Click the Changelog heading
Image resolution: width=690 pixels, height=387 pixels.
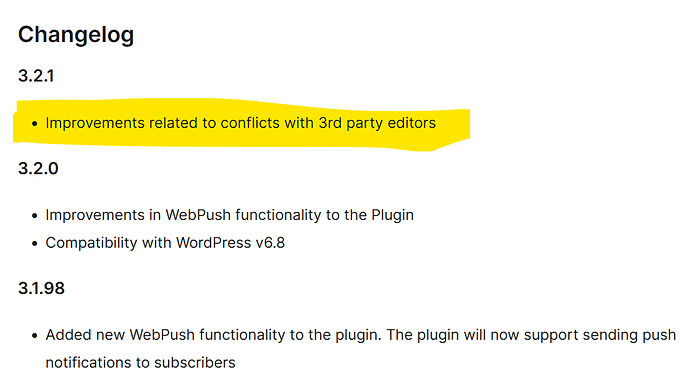point(76,35)
